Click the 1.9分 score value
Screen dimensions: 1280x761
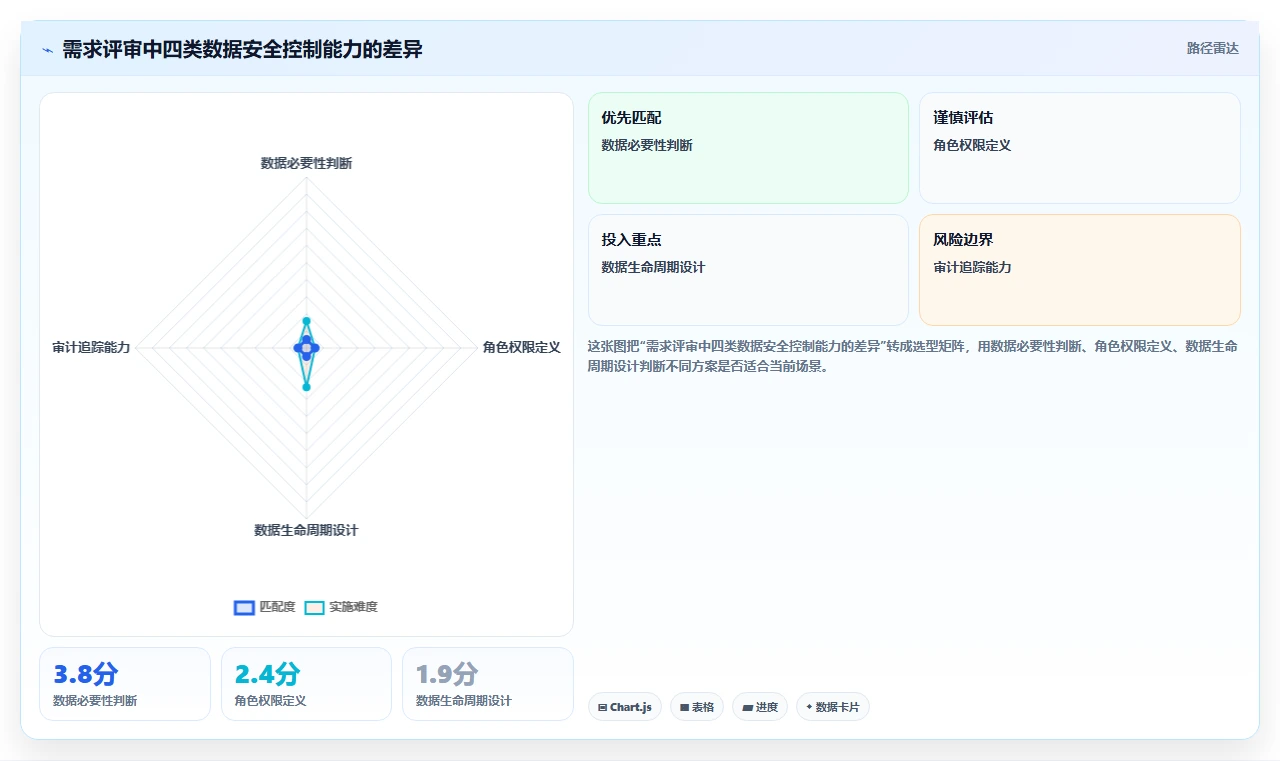pos(447,674)
